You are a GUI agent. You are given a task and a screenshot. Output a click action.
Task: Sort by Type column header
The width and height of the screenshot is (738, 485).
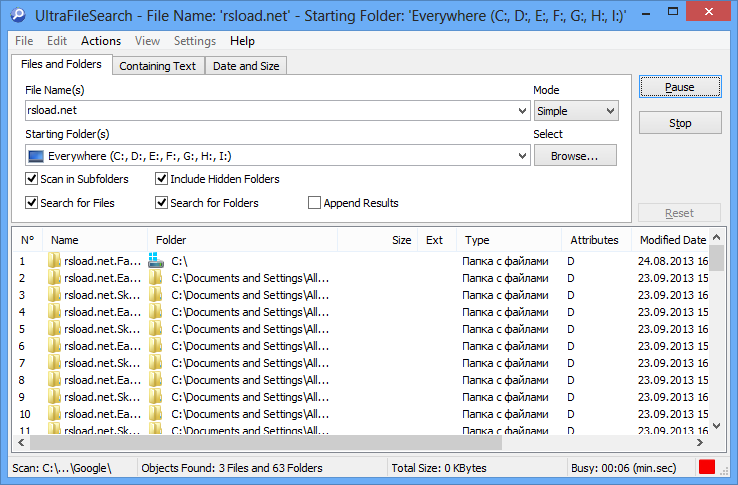coord(509,240)
